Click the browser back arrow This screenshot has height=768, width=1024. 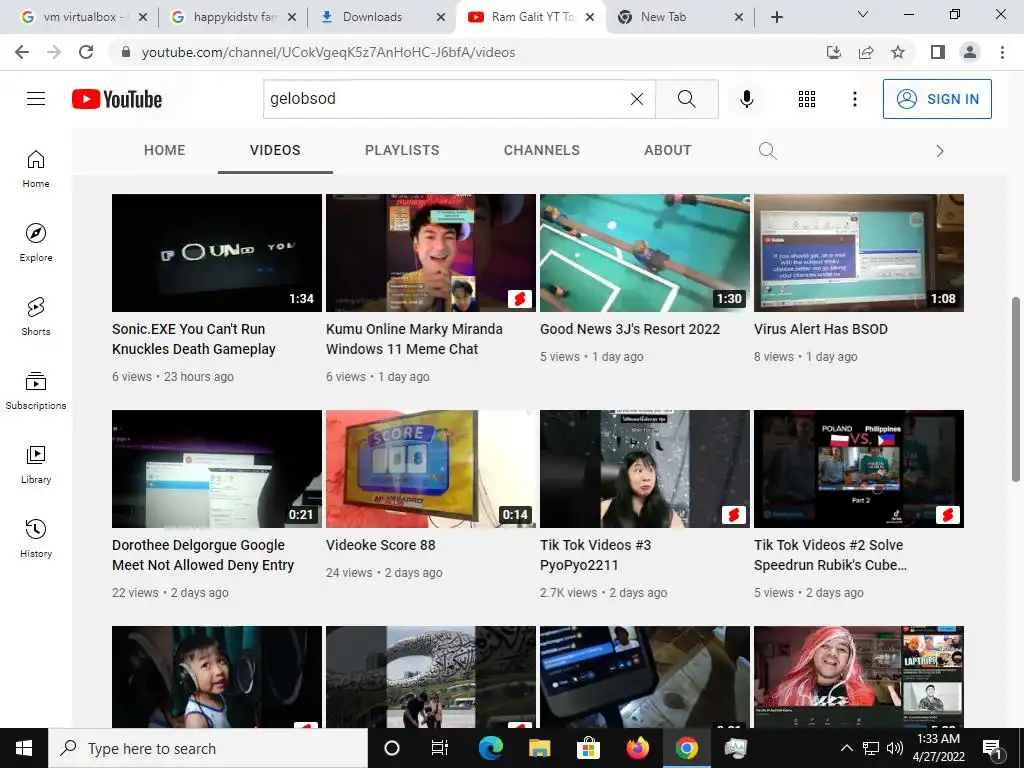(22, 52)
